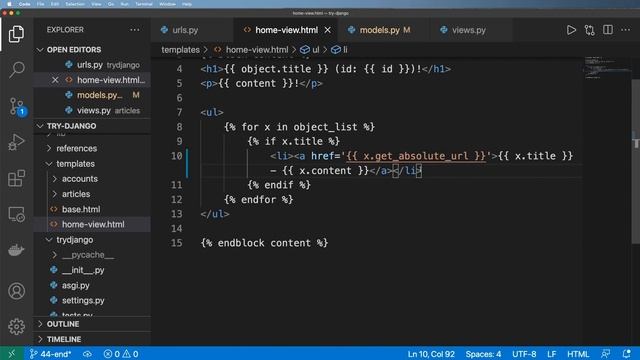
Task: Collapse the TRY-DJANGO folder section
Action: [x=92, y=126]
